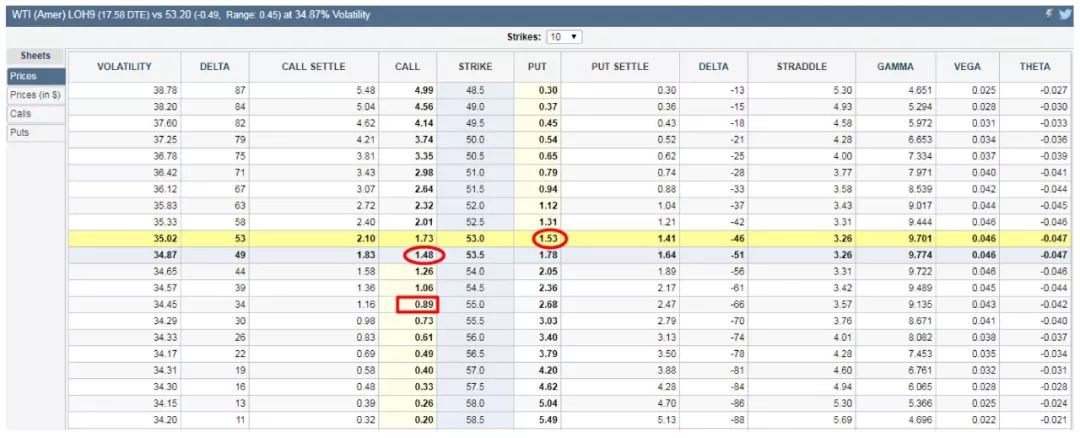Click the CALL SETTLE column header

(x=313, y=66)
